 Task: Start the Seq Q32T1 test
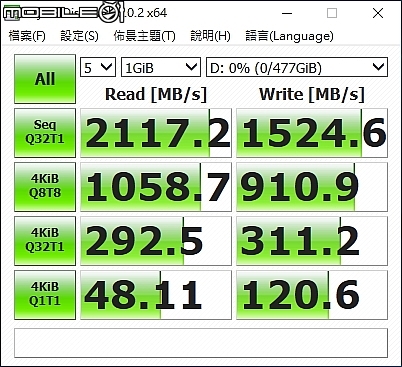[x=45, y=133]
